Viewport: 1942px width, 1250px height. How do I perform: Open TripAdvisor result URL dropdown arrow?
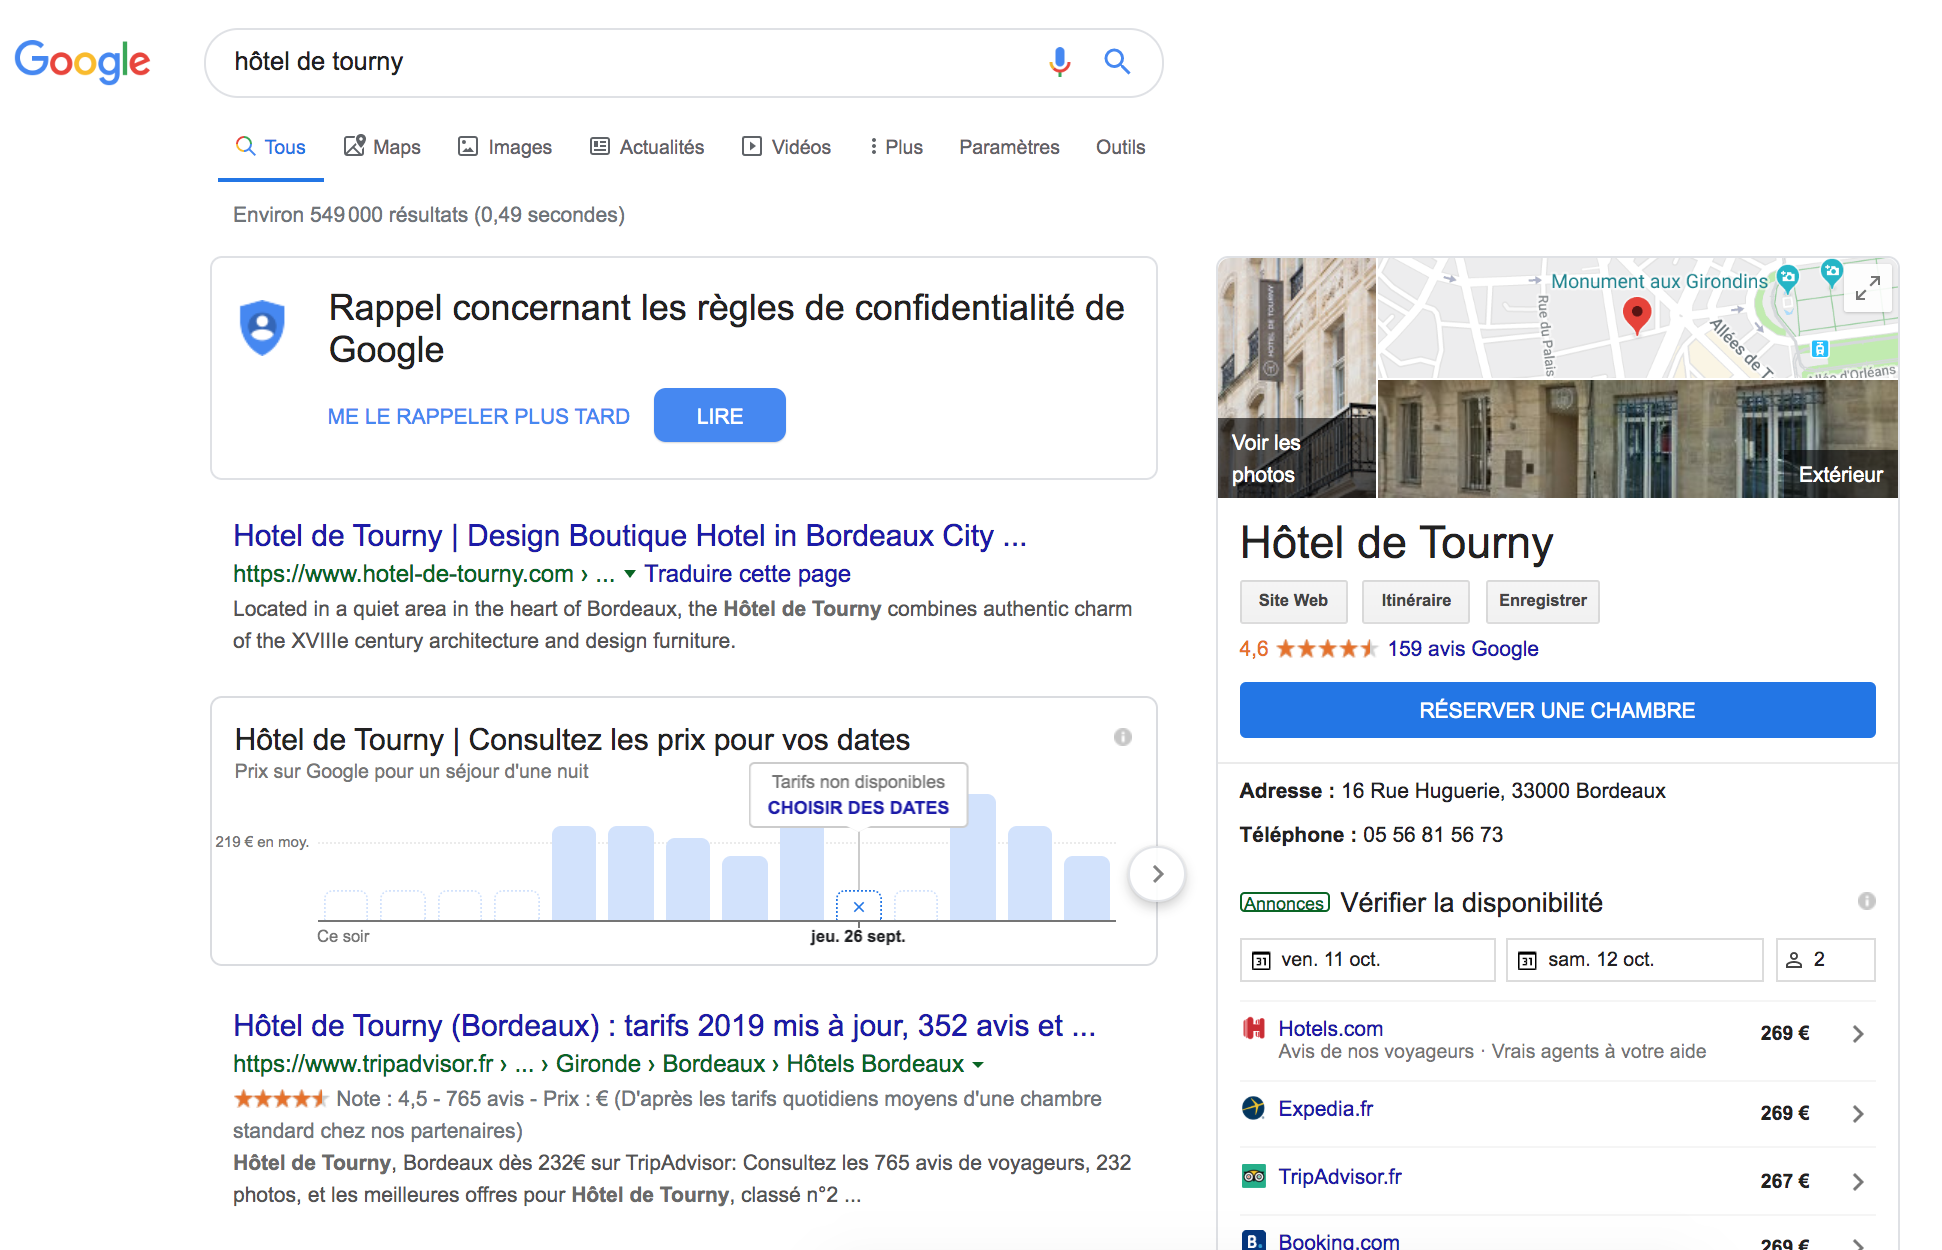pos(978,1065)
